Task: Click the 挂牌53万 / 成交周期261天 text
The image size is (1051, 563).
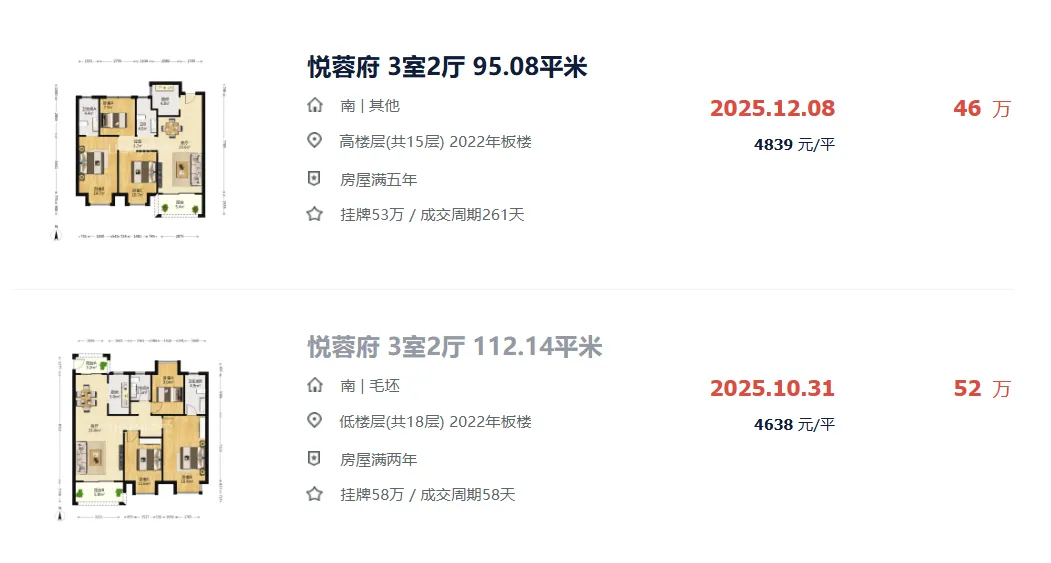Action: pyautogui.click(x=432, y=215)
